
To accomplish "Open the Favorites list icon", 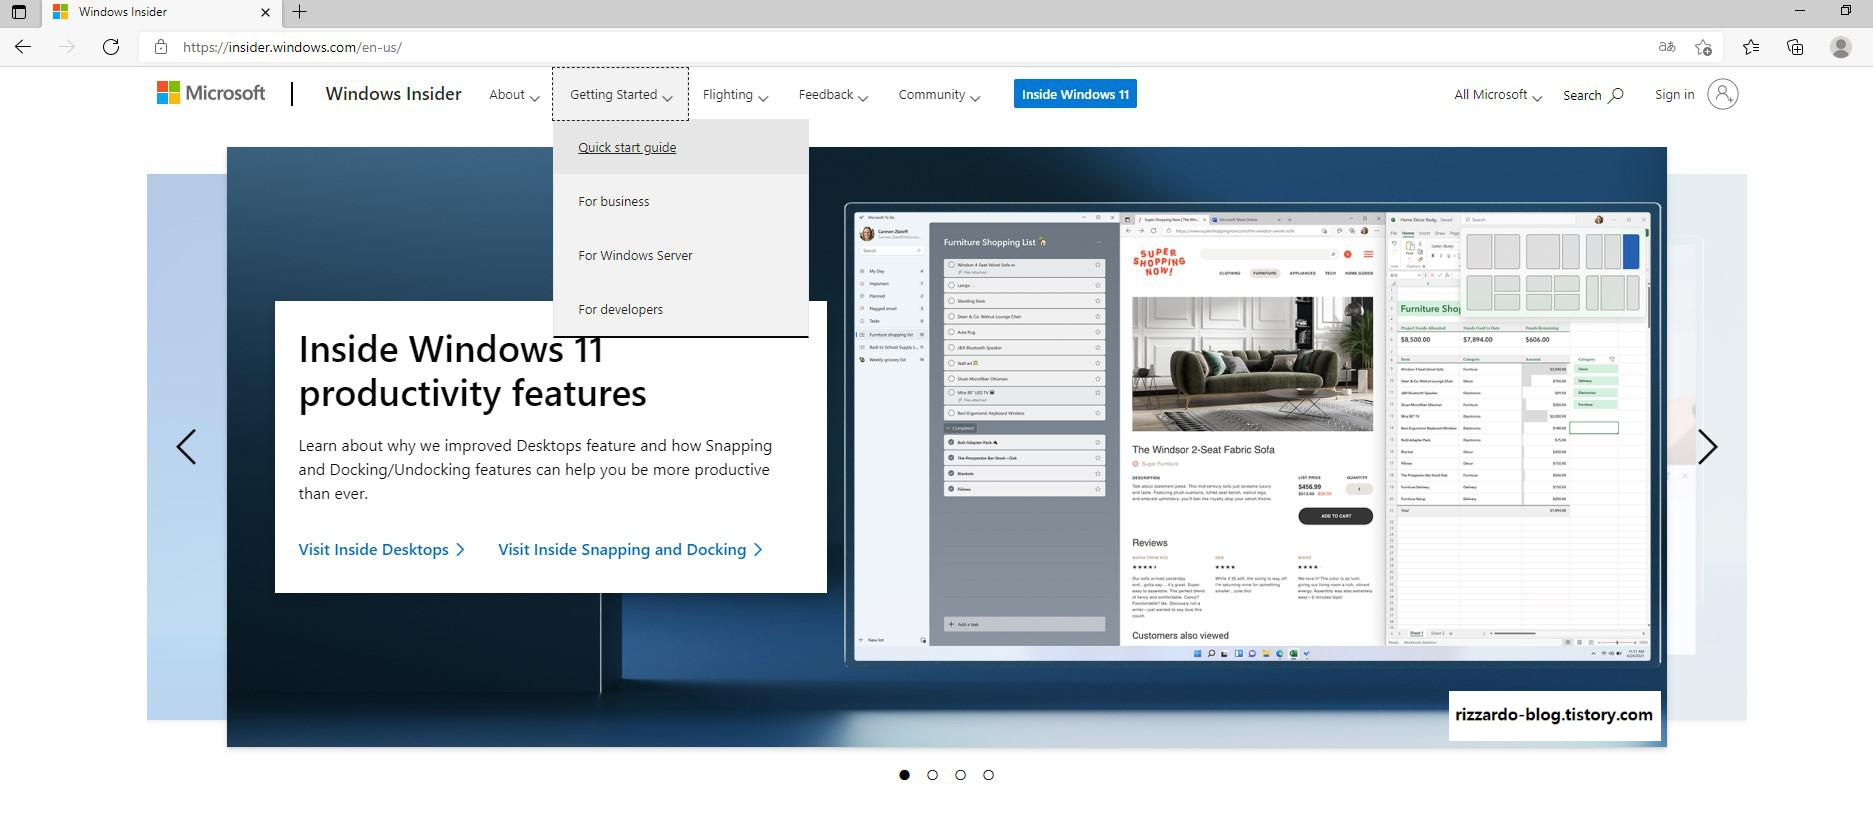I will [x=1751, y=47].
